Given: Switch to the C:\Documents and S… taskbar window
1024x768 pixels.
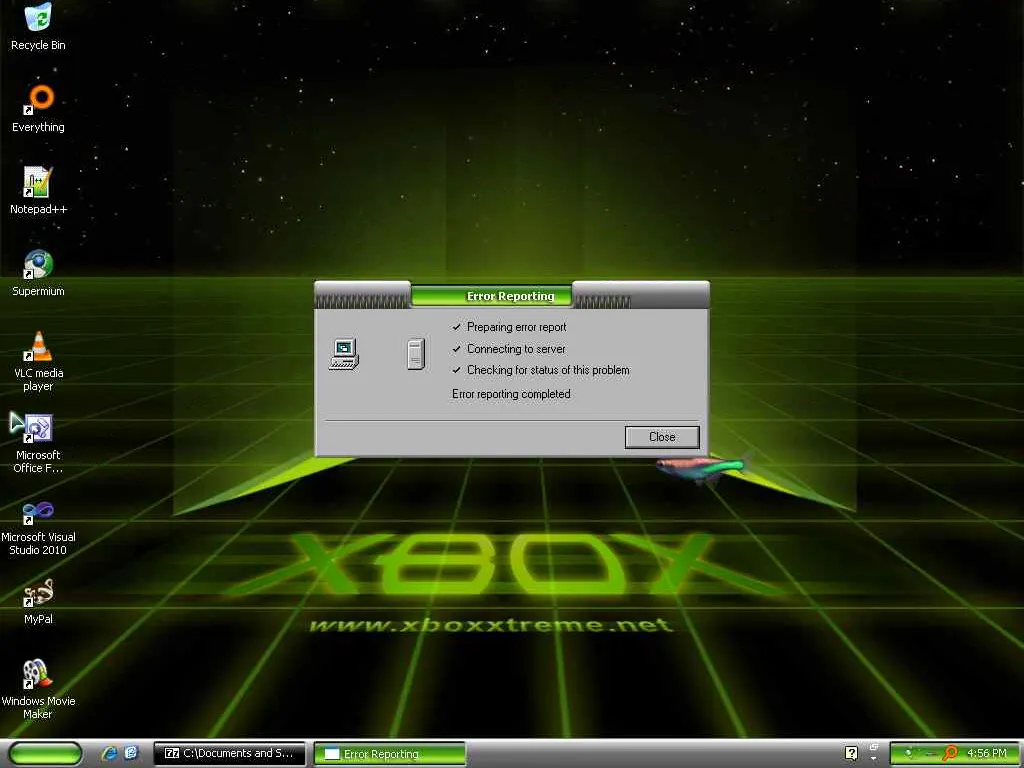Looking at the screenshot, I should pyautogui.click(x=229, y=753).
